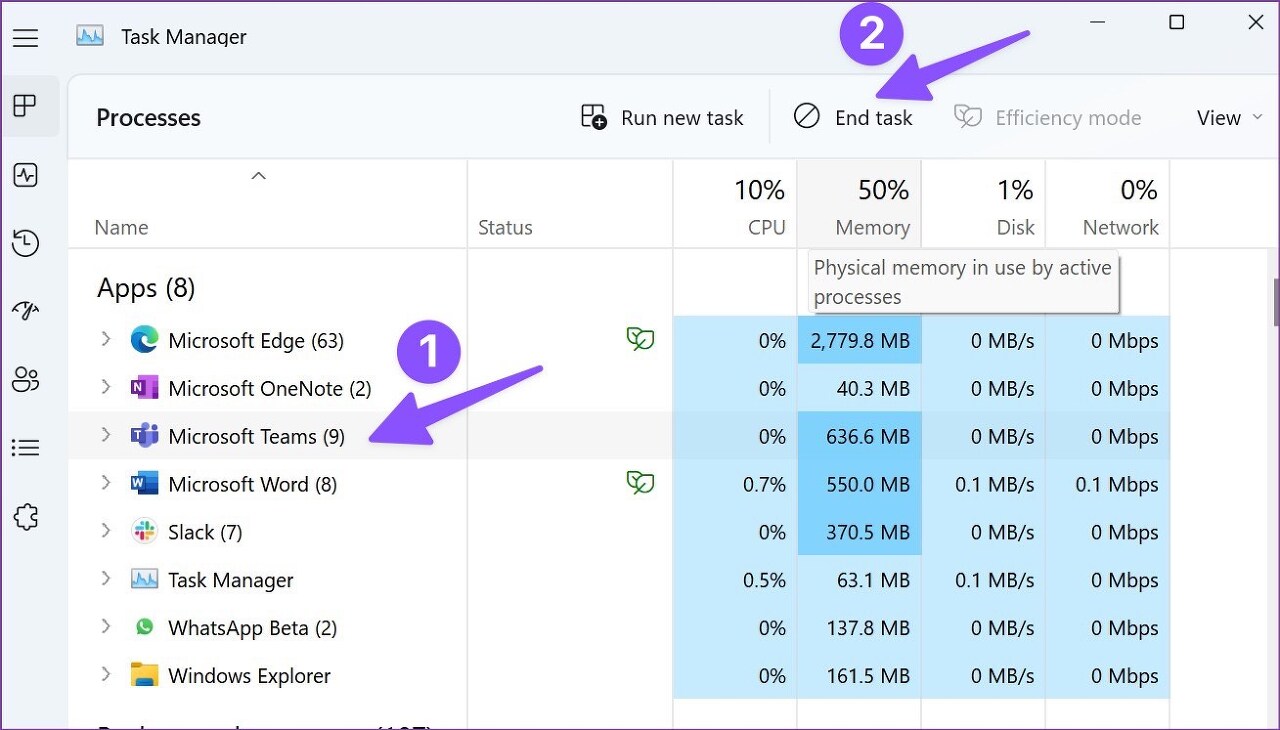
Task: Click the 161.5 MB memory cell
Action: 859,676
